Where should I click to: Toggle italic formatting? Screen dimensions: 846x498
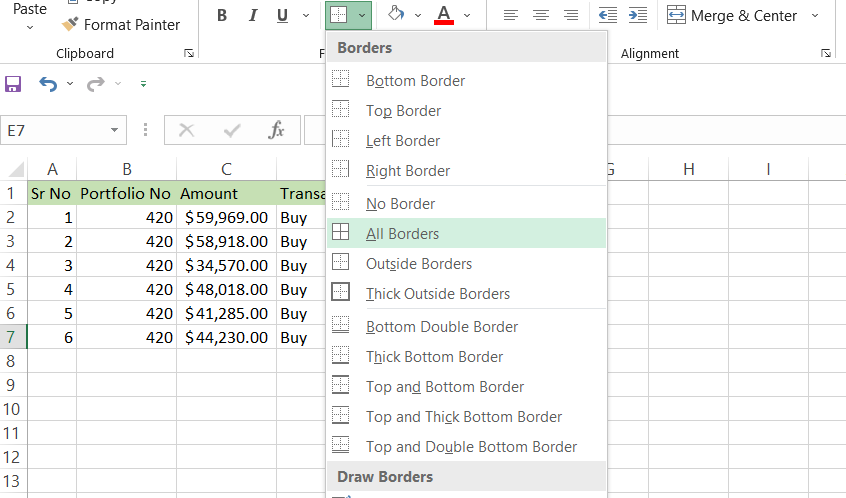tap(252, 15)
